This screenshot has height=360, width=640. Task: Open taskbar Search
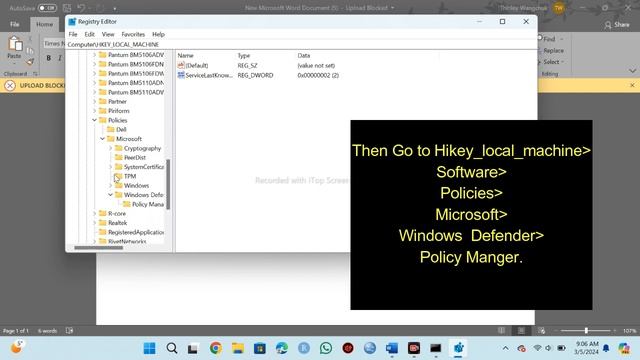(172, 348)
